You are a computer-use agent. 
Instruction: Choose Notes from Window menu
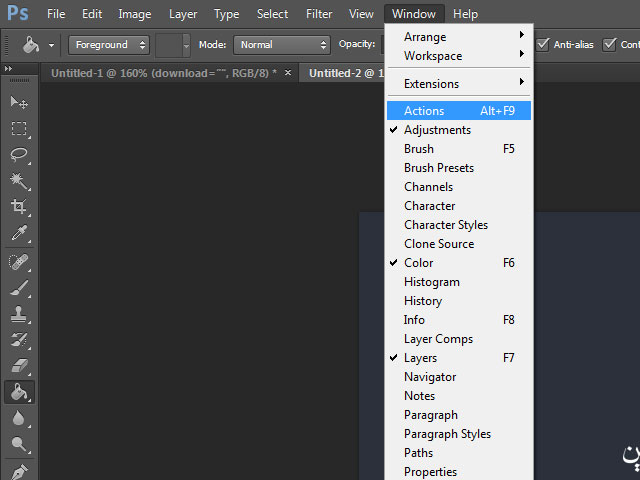click(x=459, y=396)
